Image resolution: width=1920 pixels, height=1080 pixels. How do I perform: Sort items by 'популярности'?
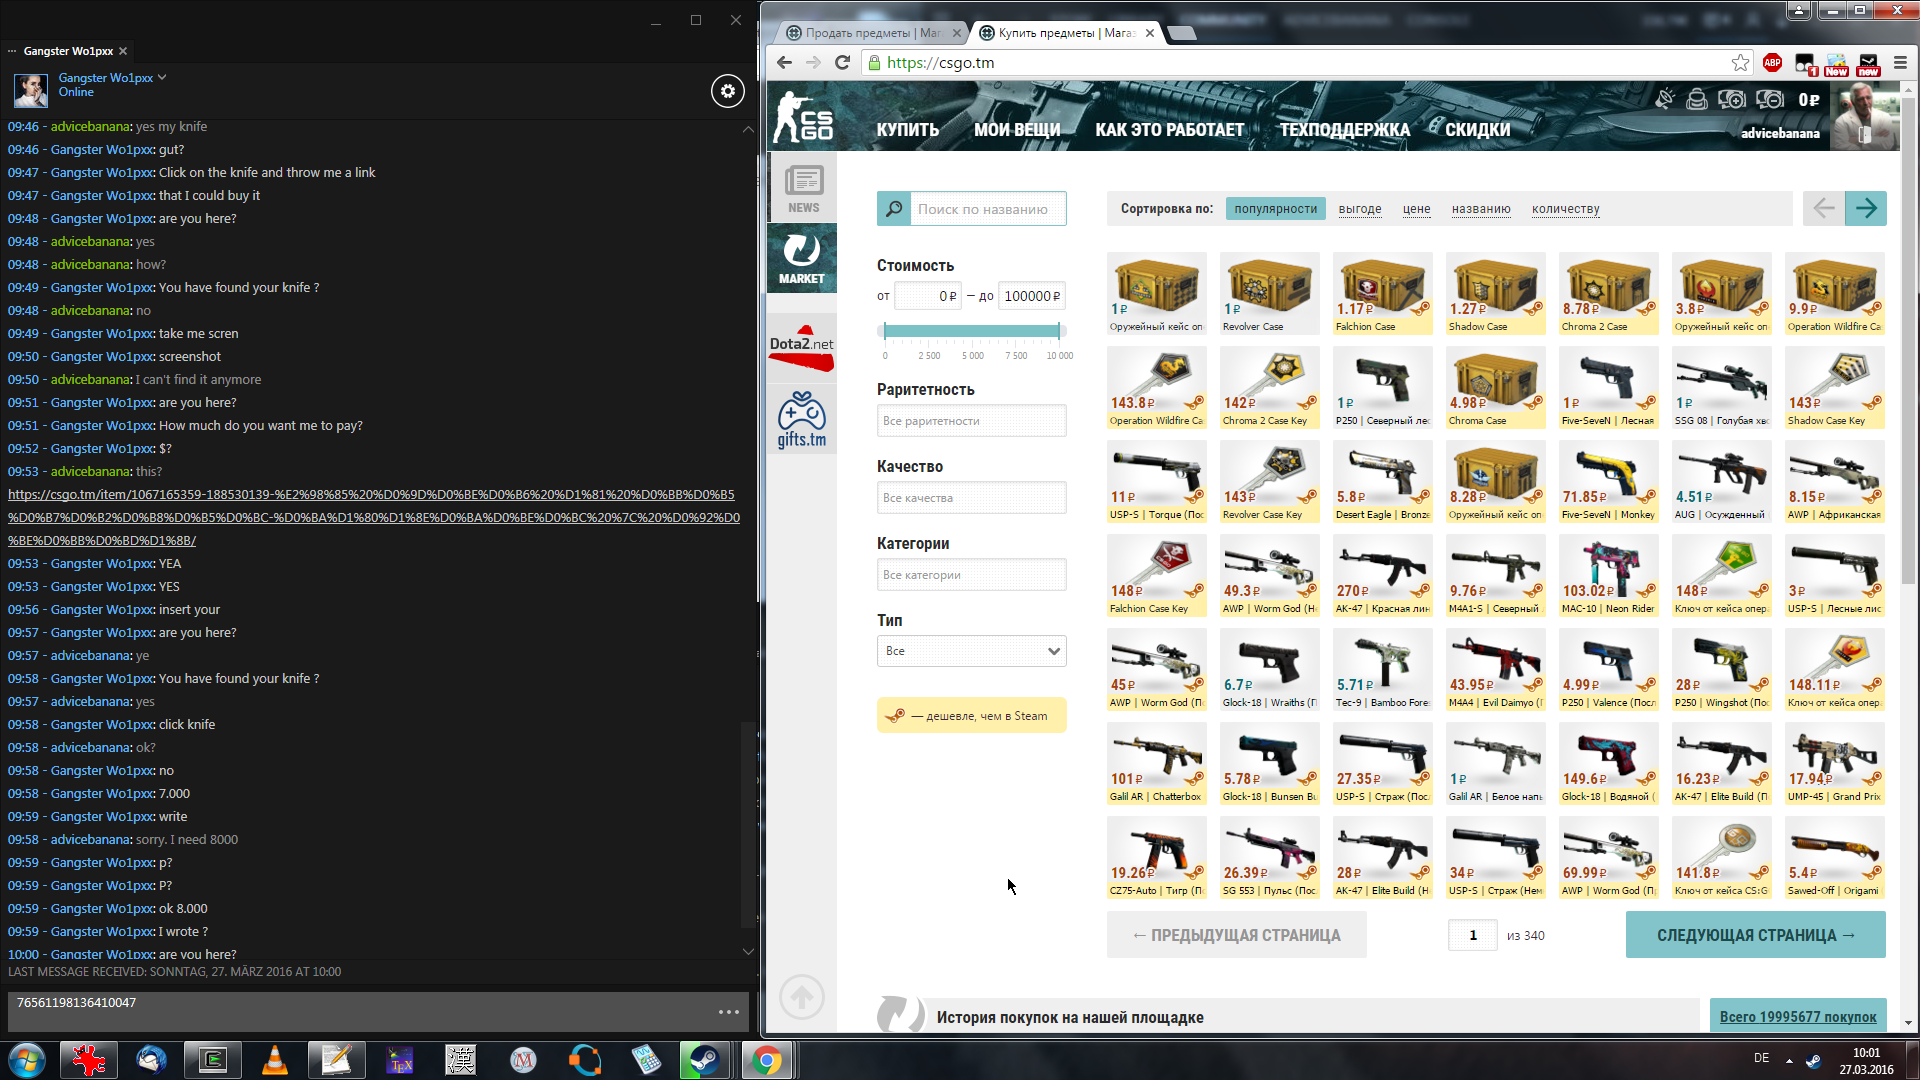[x=1275, y=209]
